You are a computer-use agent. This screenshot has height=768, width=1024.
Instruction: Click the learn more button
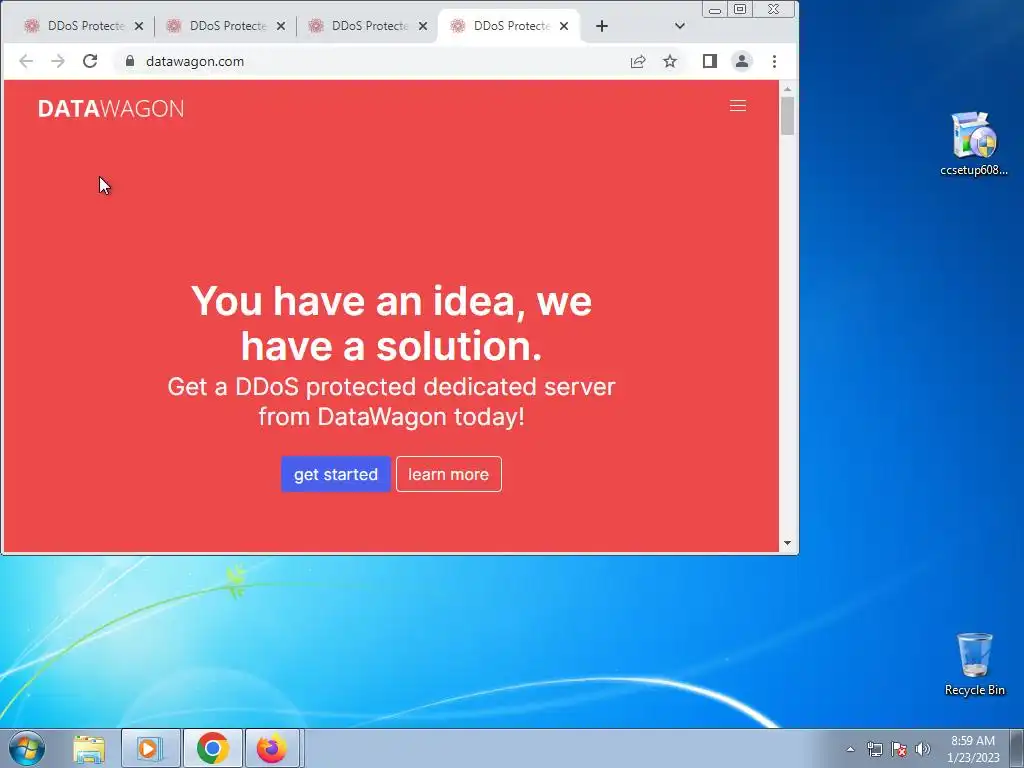pyautogui.click(x=449, y=474)
